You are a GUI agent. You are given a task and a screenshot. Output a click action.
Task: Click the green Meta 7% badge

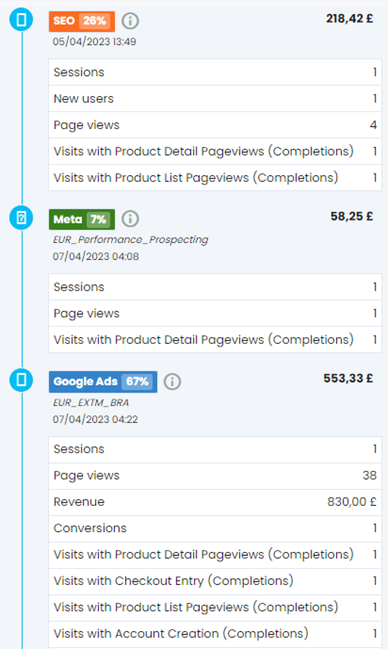(82, 219)
